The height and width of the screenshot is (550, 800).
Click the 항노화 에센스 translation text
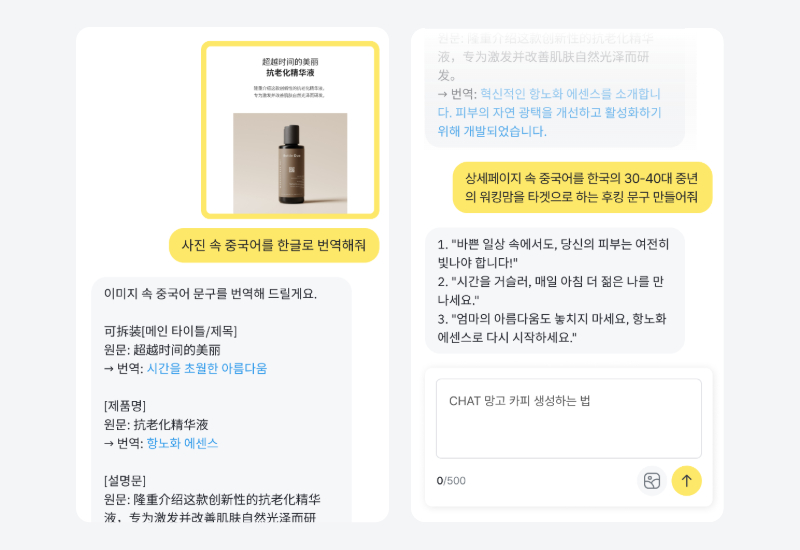[x=182, y=443]
